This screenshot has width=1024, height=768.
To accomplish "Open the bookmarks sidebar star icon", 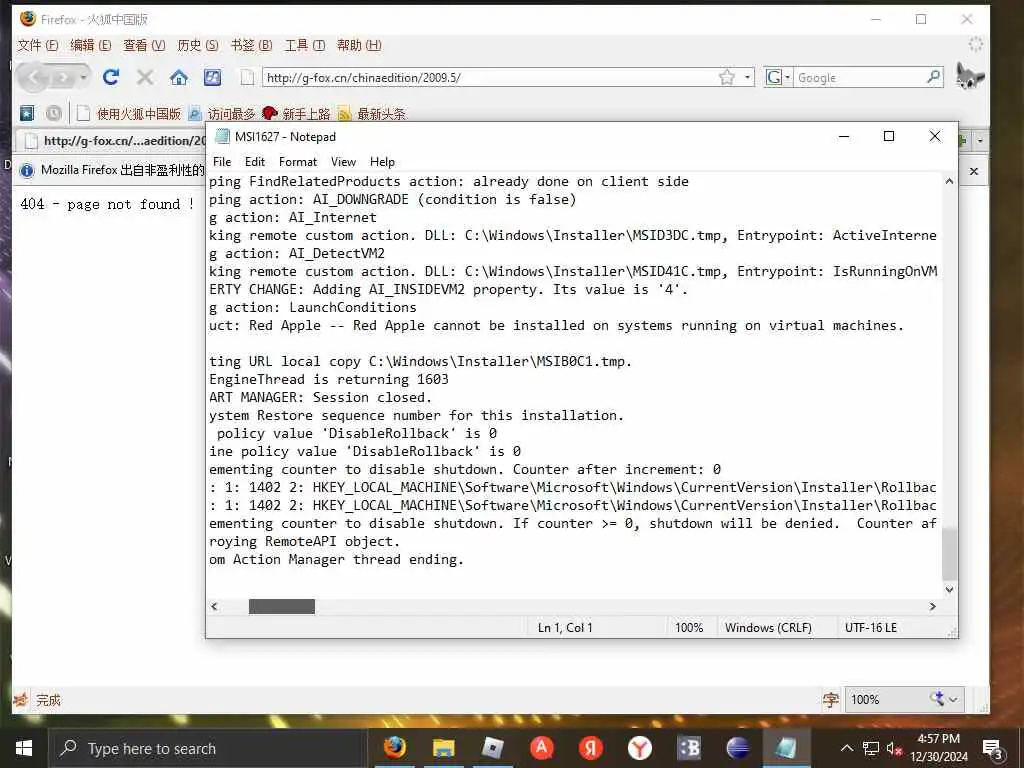I will click(27, 114).
